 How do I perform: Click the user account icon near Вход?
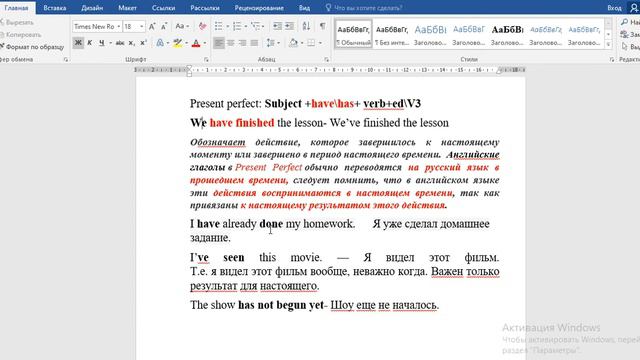pos(634,8)
